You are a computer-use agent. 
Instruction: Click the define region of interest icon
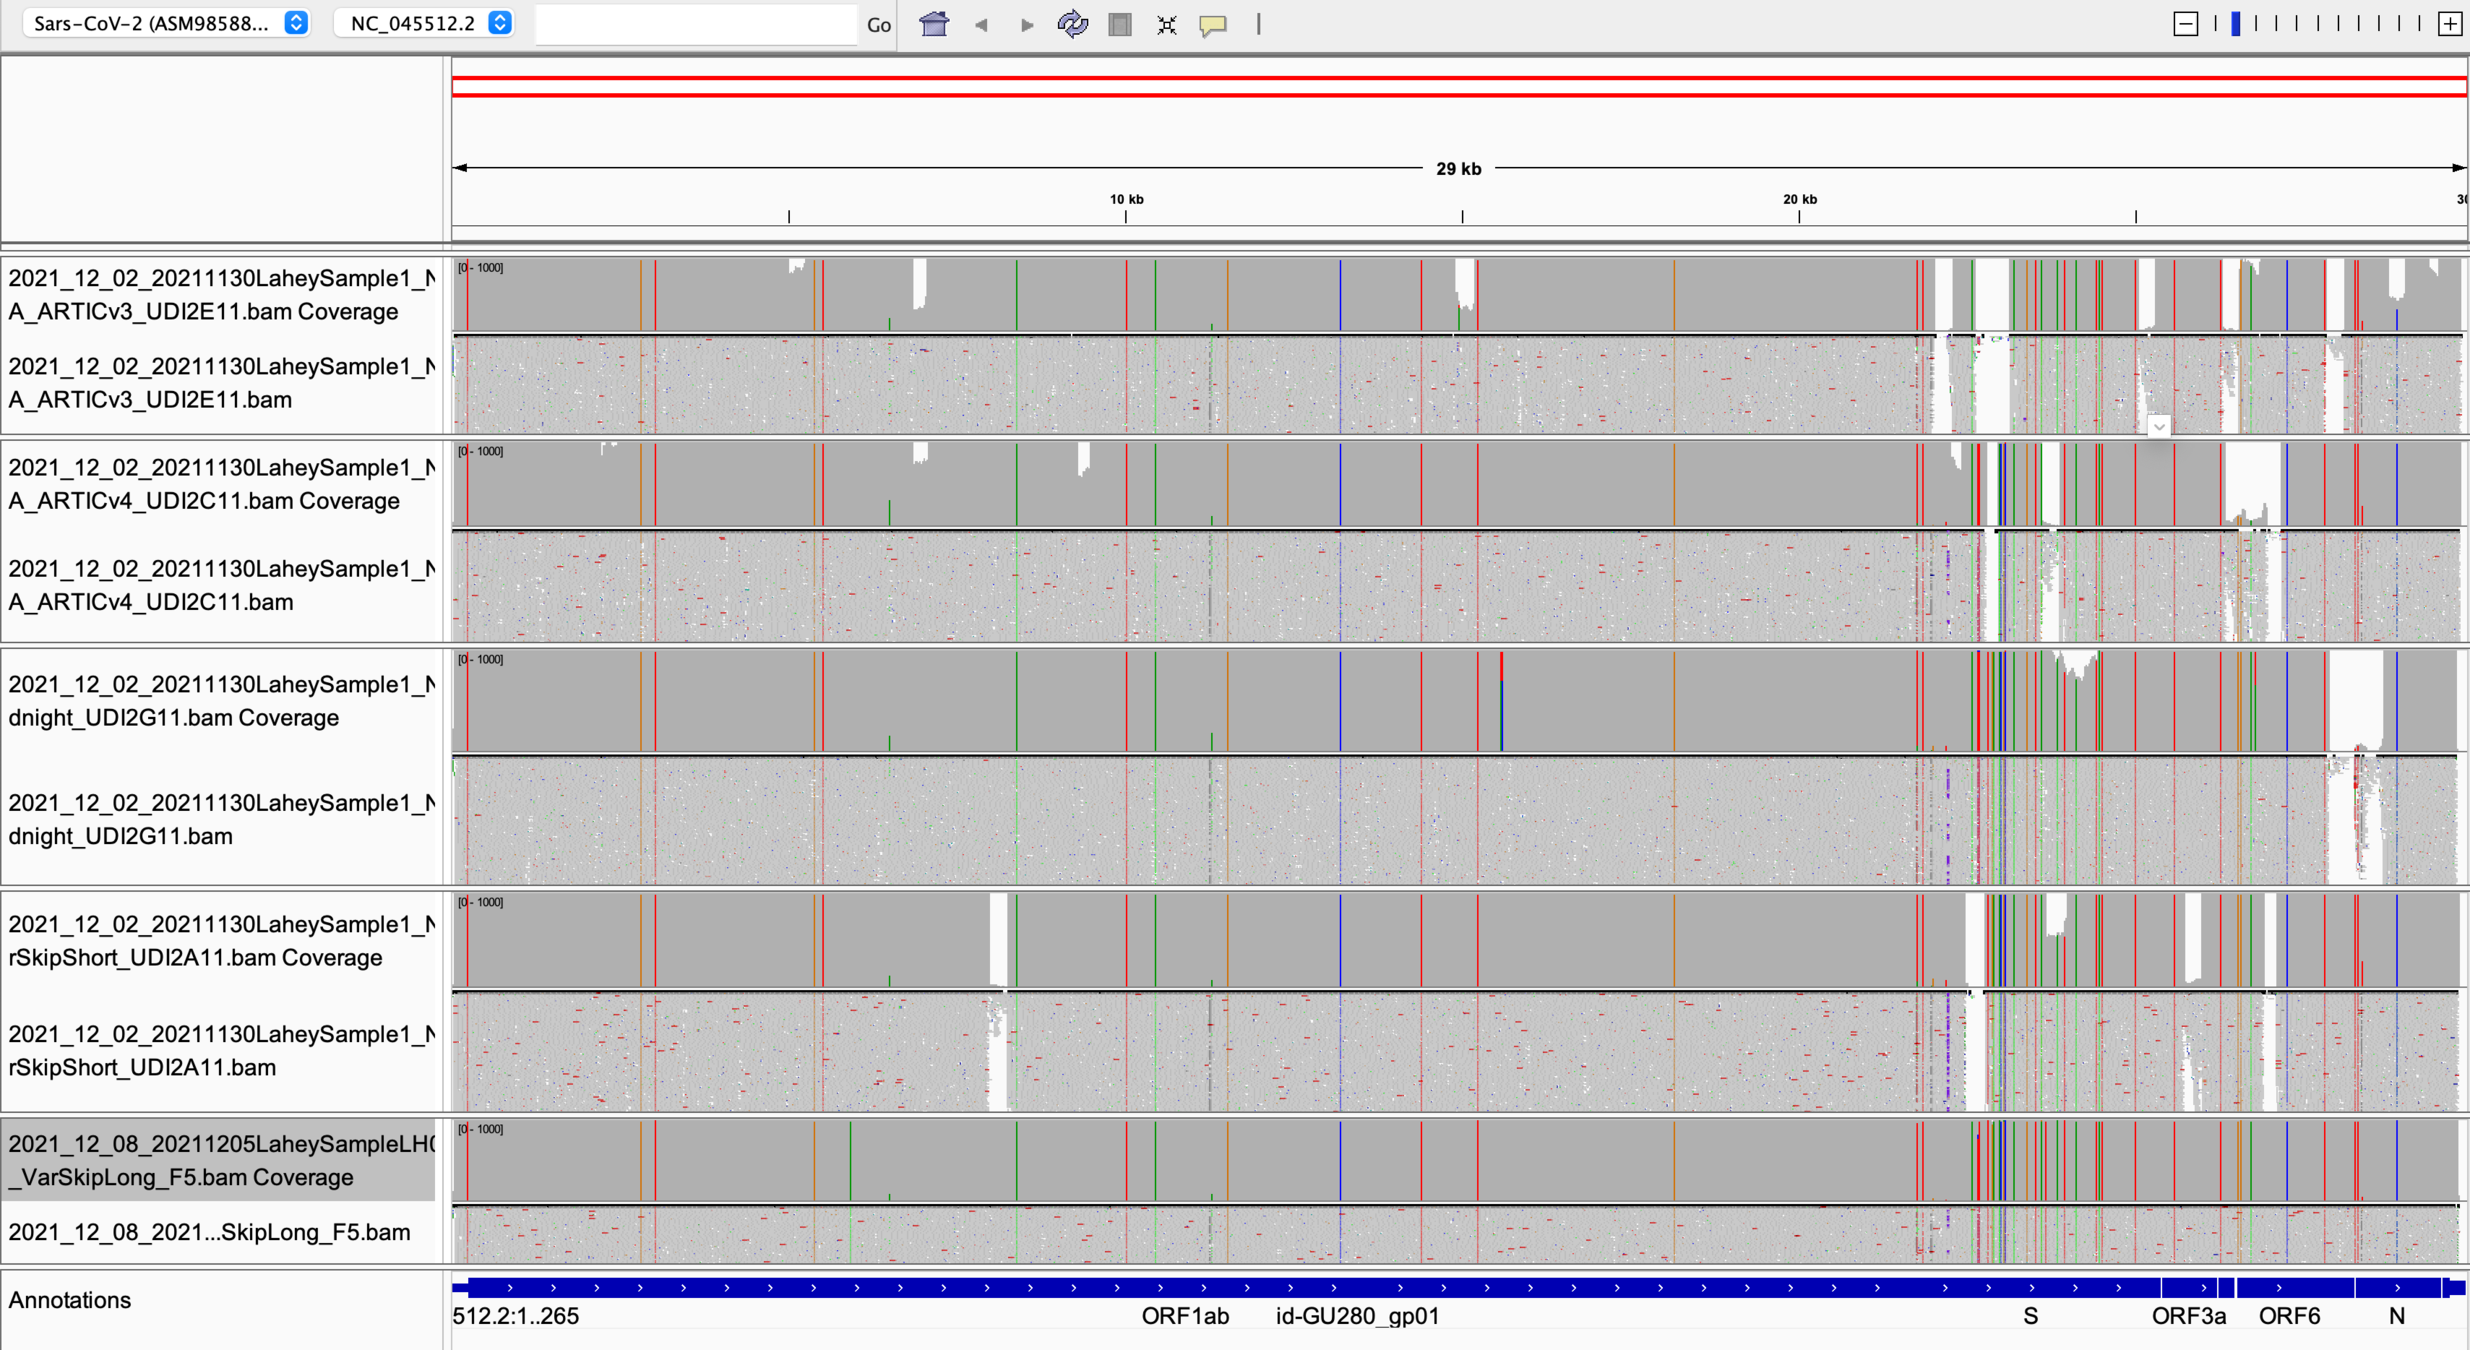(x=1120, y=24)
